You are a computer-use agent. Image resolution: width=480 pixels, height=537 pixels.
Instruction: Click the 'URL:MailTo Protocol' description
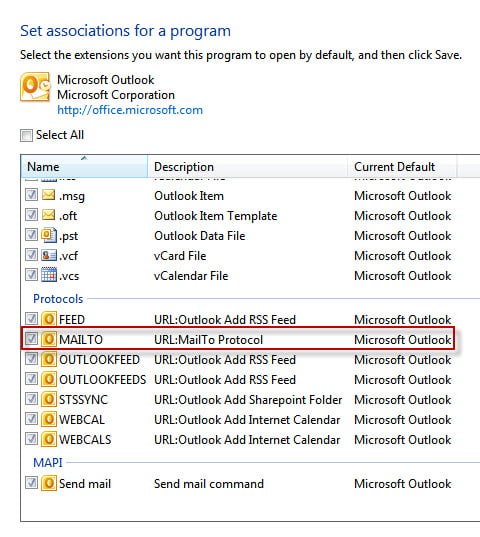[209, 340]
